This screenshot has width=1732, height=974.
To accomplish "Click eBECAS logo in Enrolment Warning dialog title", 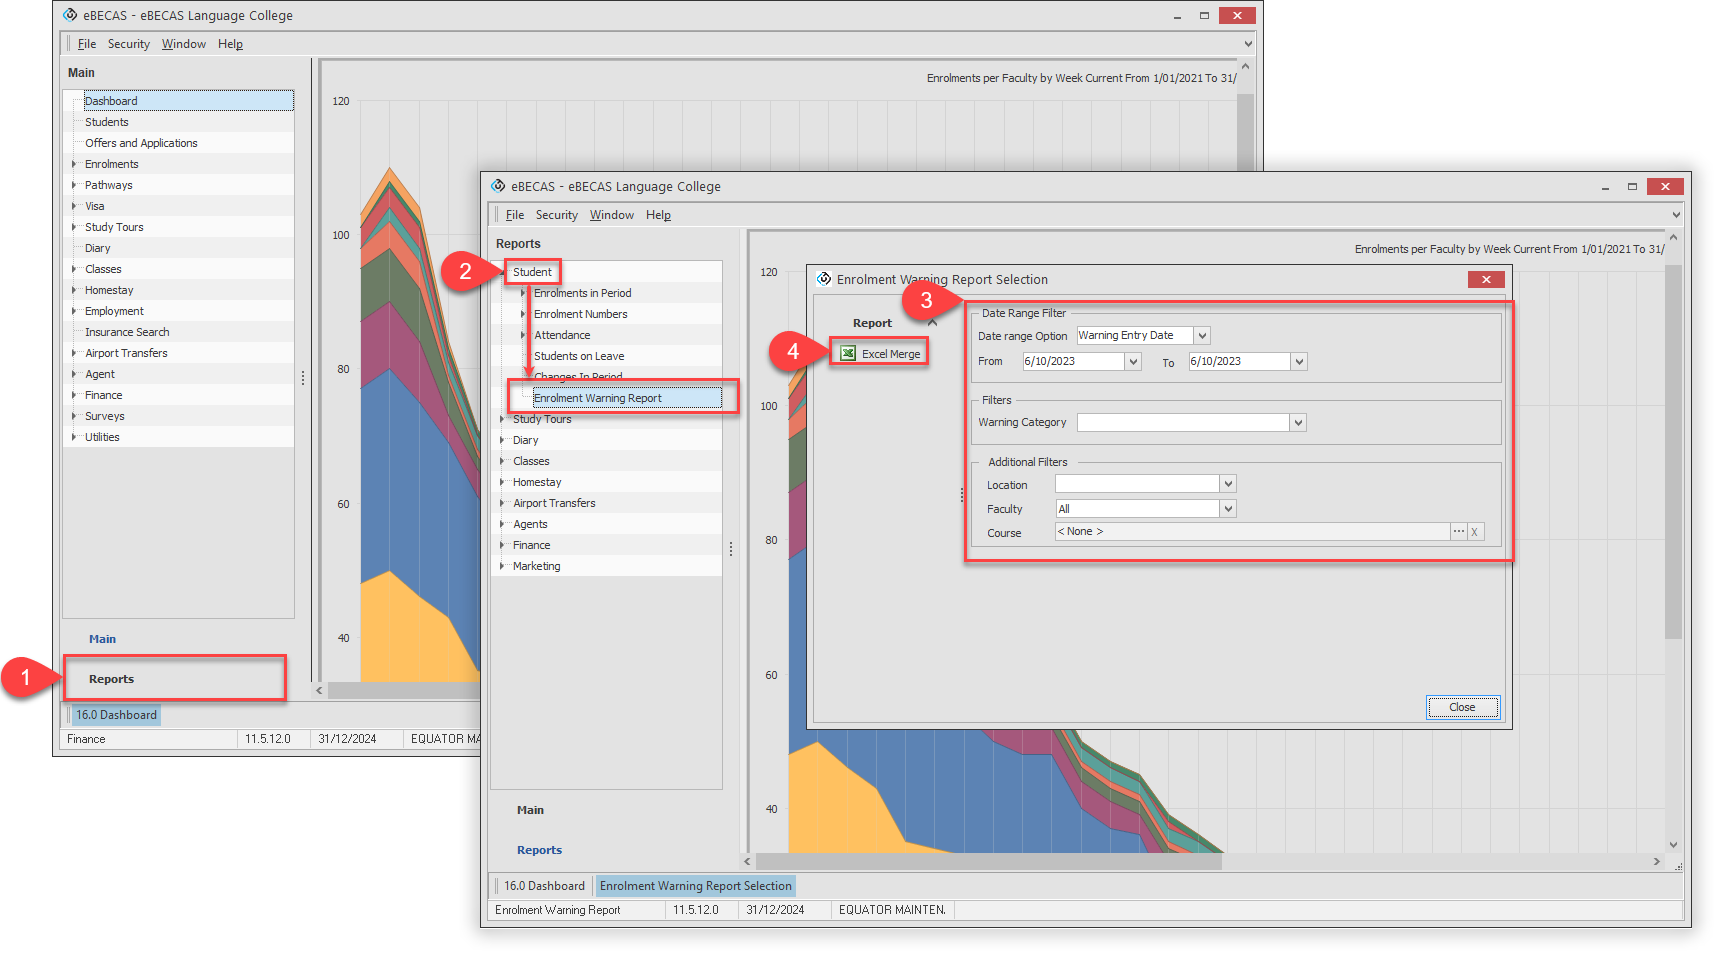I will click(x=824, y=279).
